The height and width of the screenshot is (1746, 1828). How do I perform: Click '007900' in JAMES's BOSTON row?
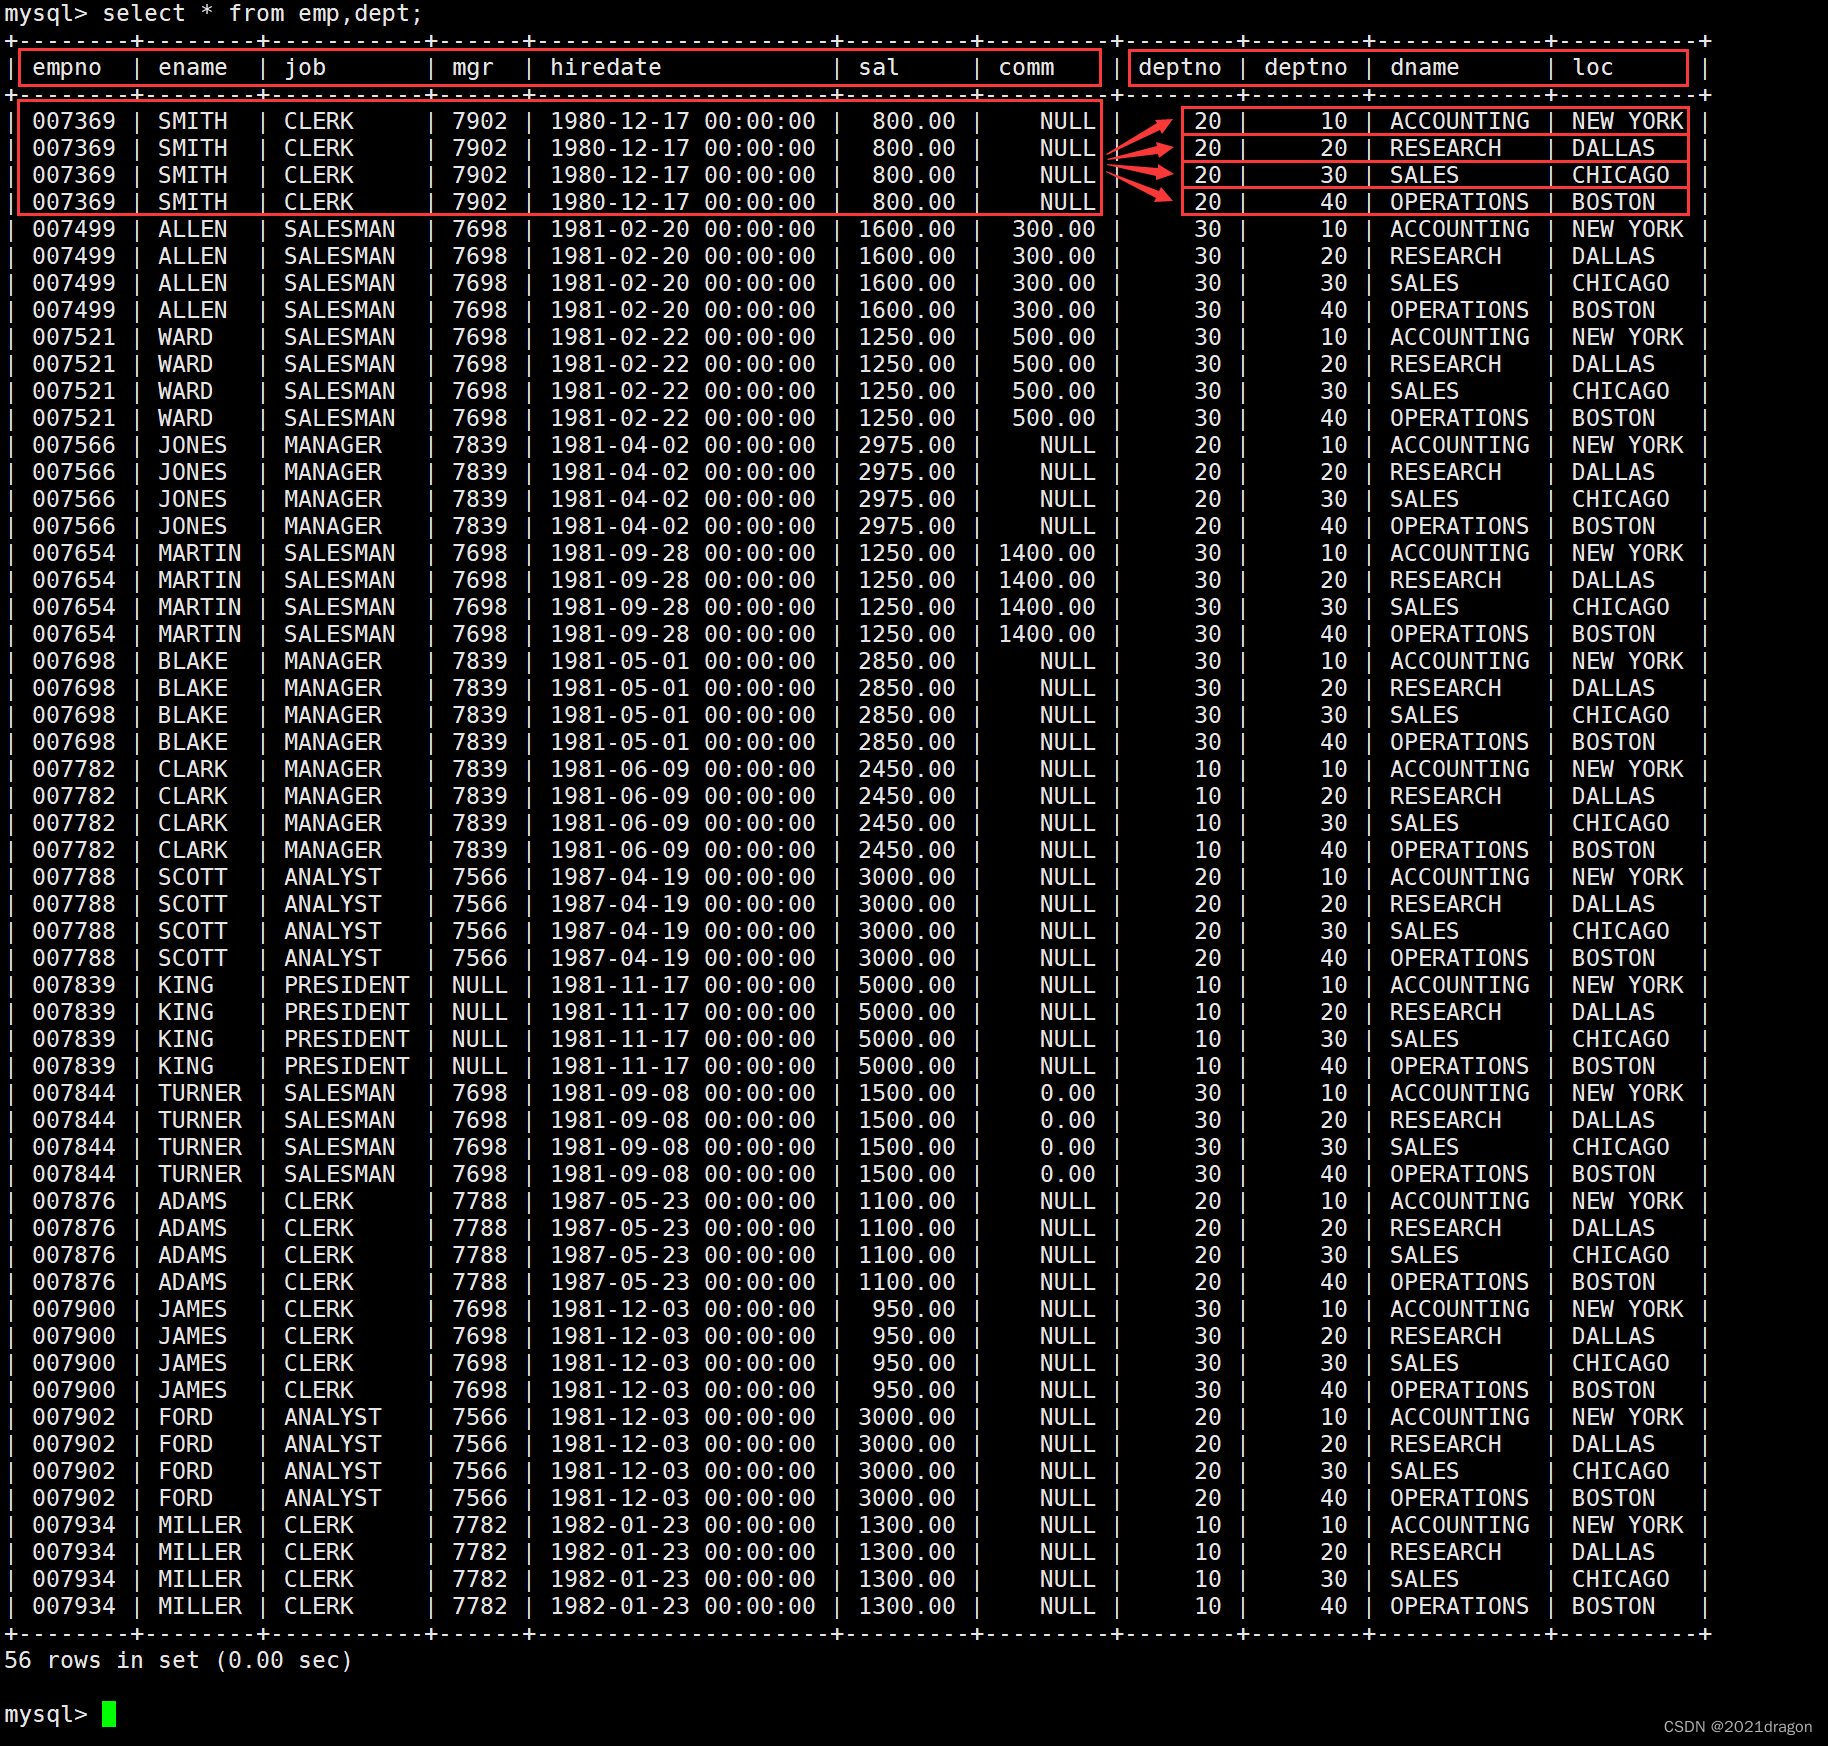(74, 1390)
